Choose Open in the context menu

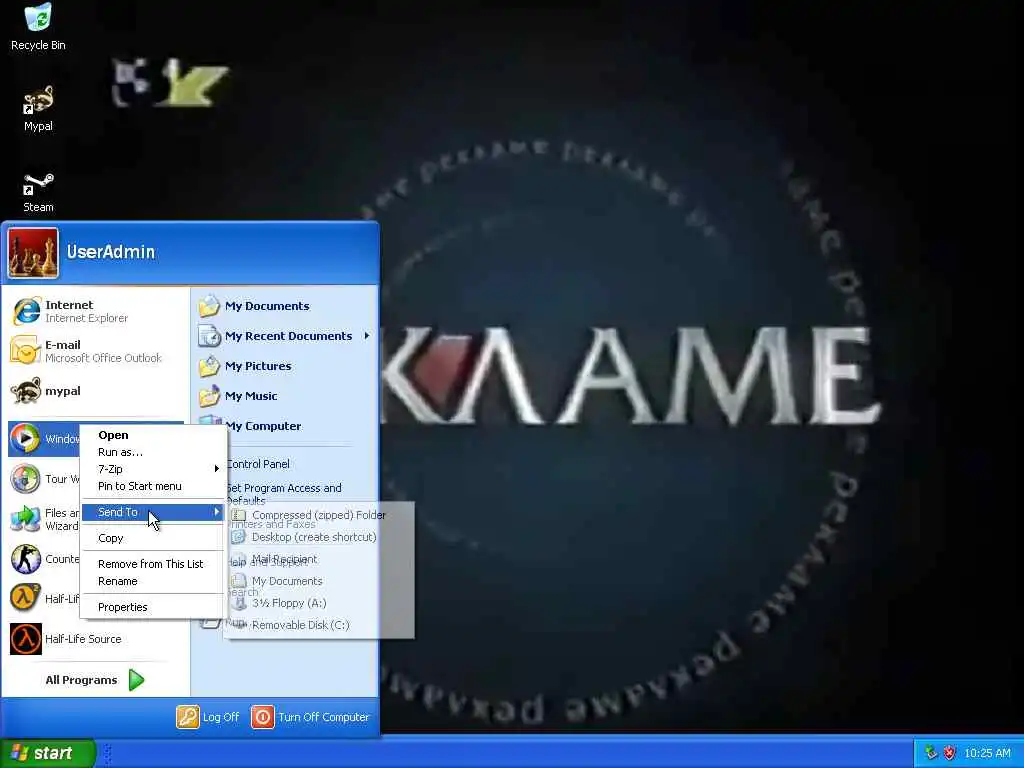click(152, 435)
